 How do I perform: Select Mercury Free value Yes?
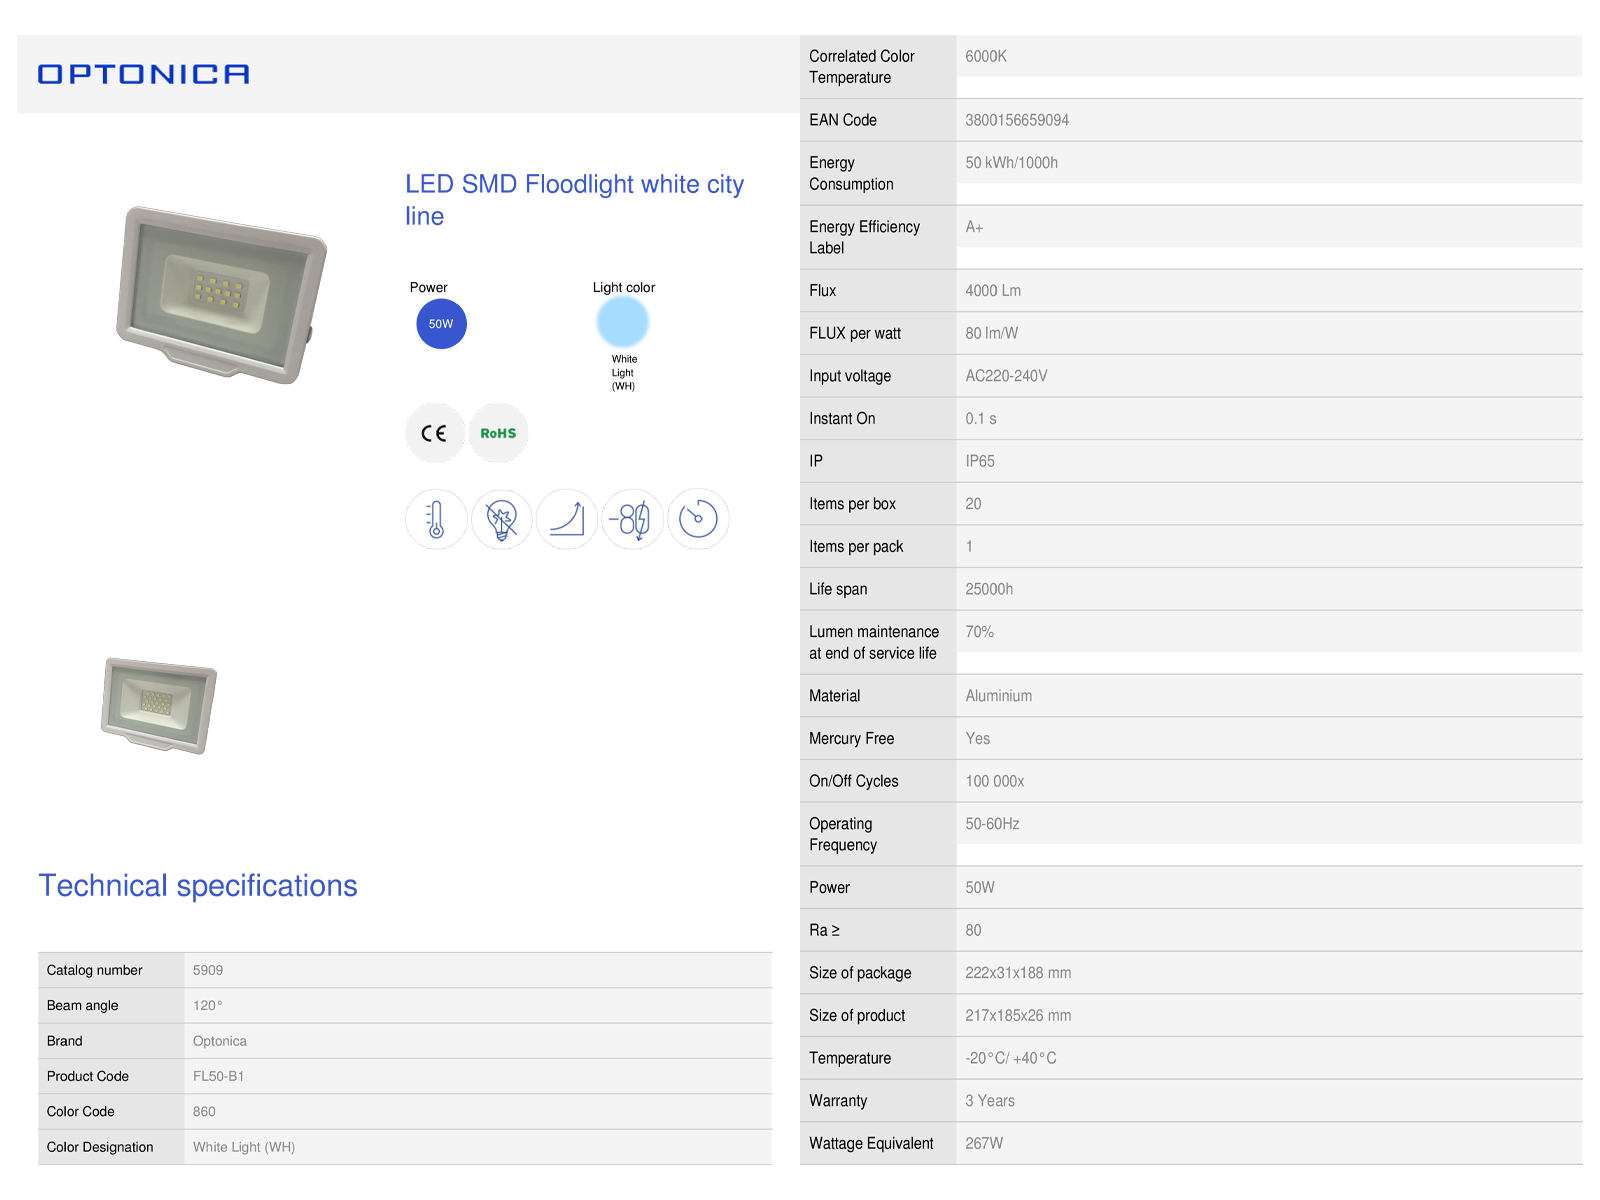click(978, 739)
